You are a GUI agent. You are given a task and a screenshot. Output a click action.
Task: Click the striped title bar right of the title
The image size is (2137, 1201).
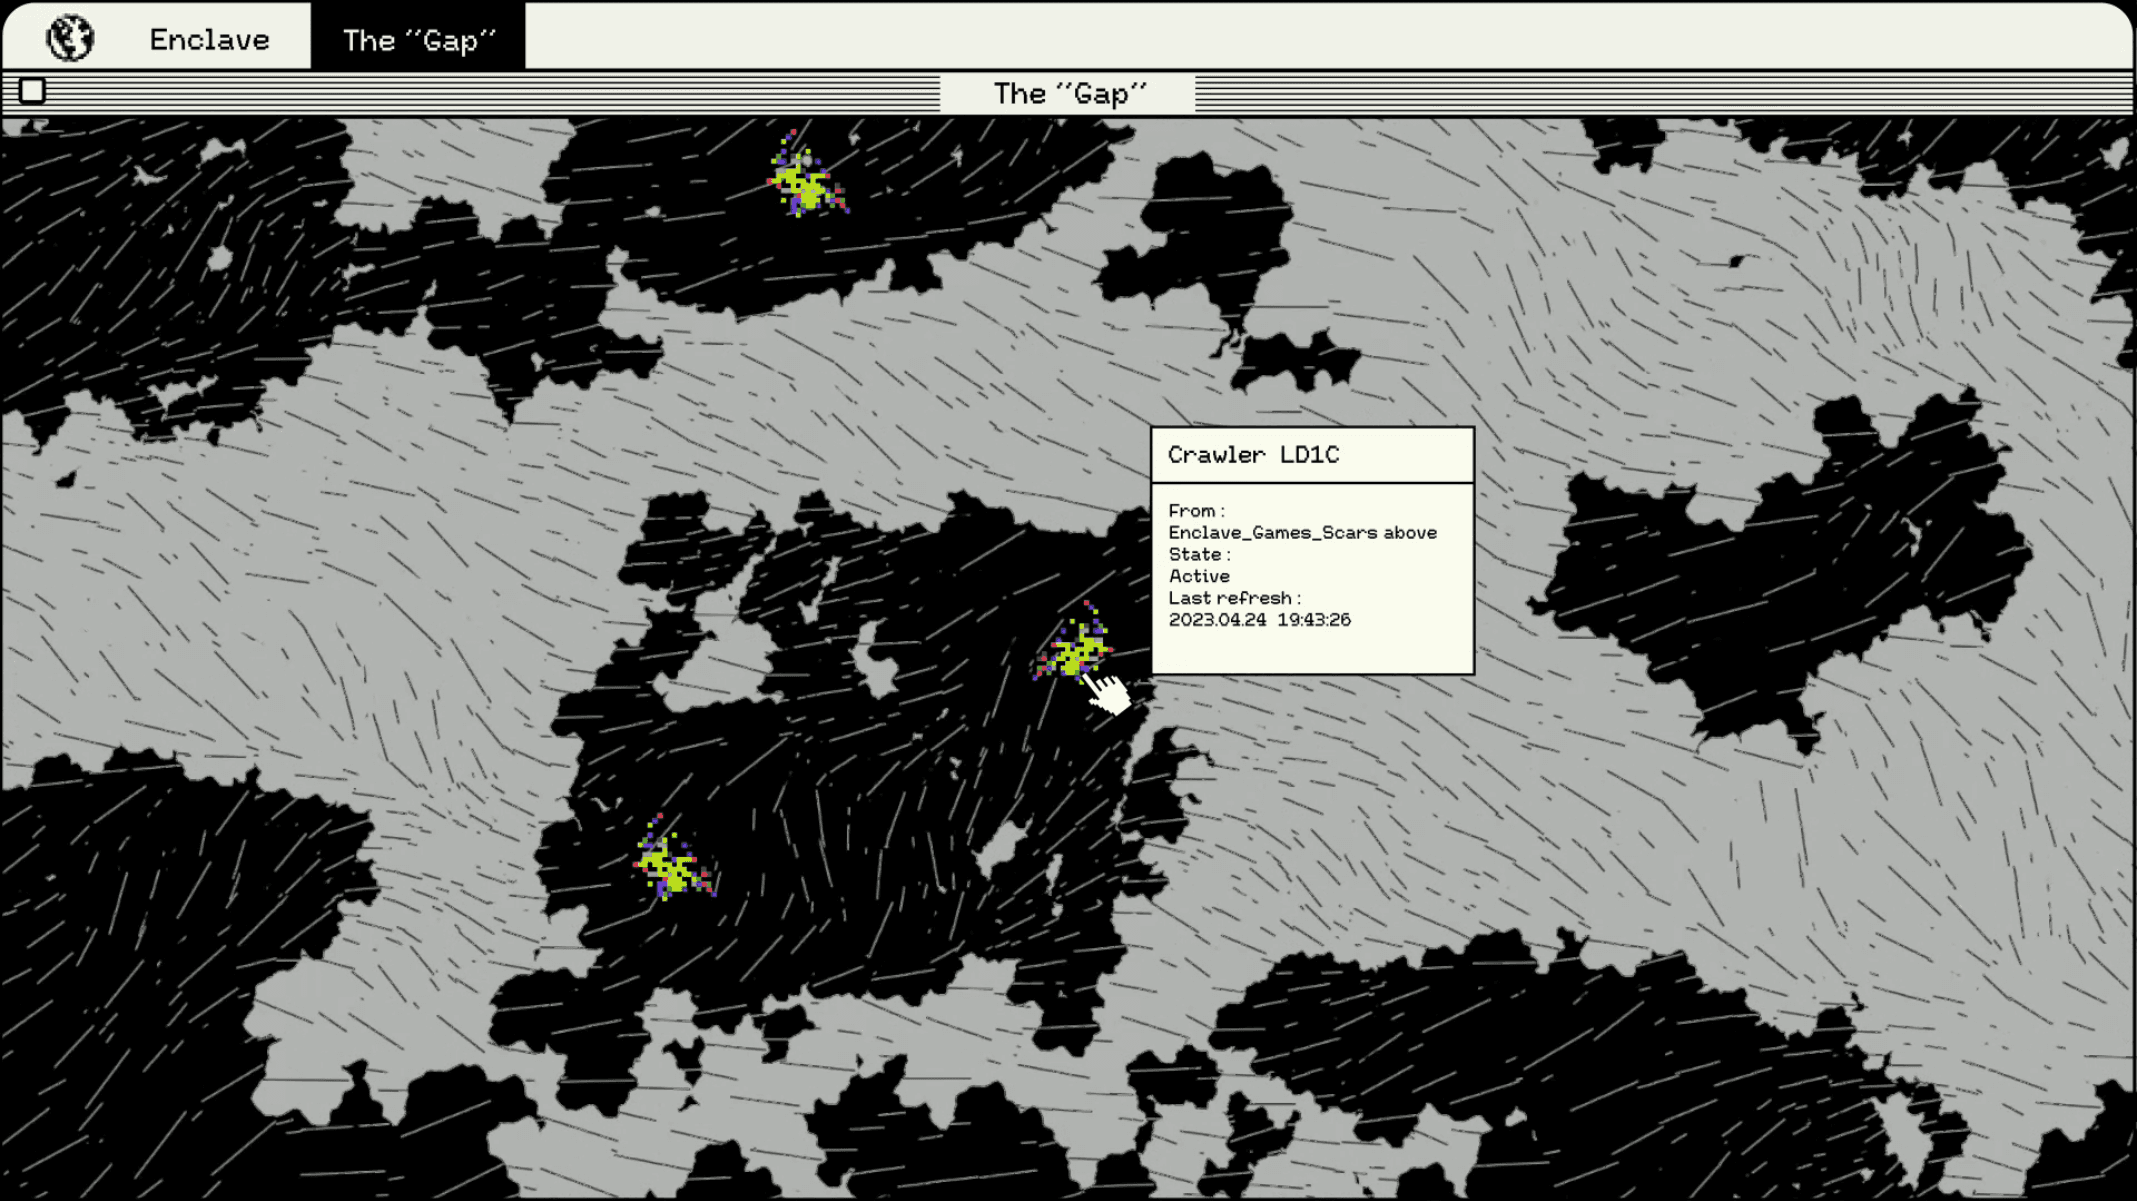click(1660, 93)
